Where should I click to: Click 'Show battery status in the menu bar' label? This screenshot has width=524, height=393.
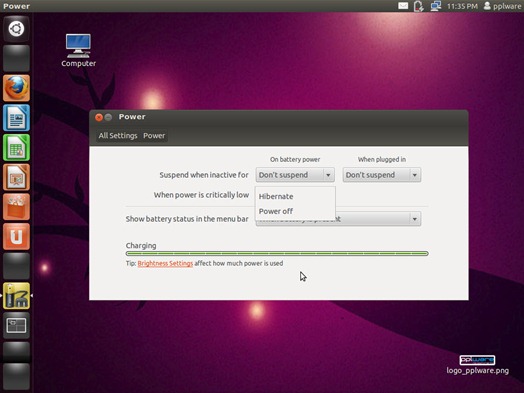[187, 219]
